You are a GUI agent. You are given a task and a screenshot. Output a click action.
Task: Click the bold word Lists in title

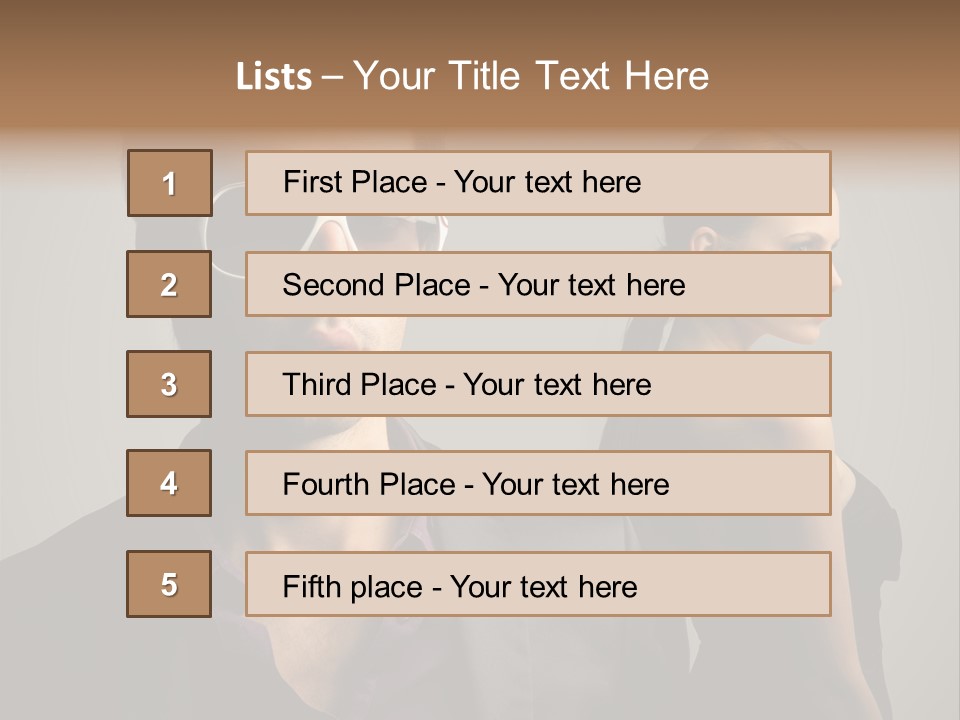274,77
